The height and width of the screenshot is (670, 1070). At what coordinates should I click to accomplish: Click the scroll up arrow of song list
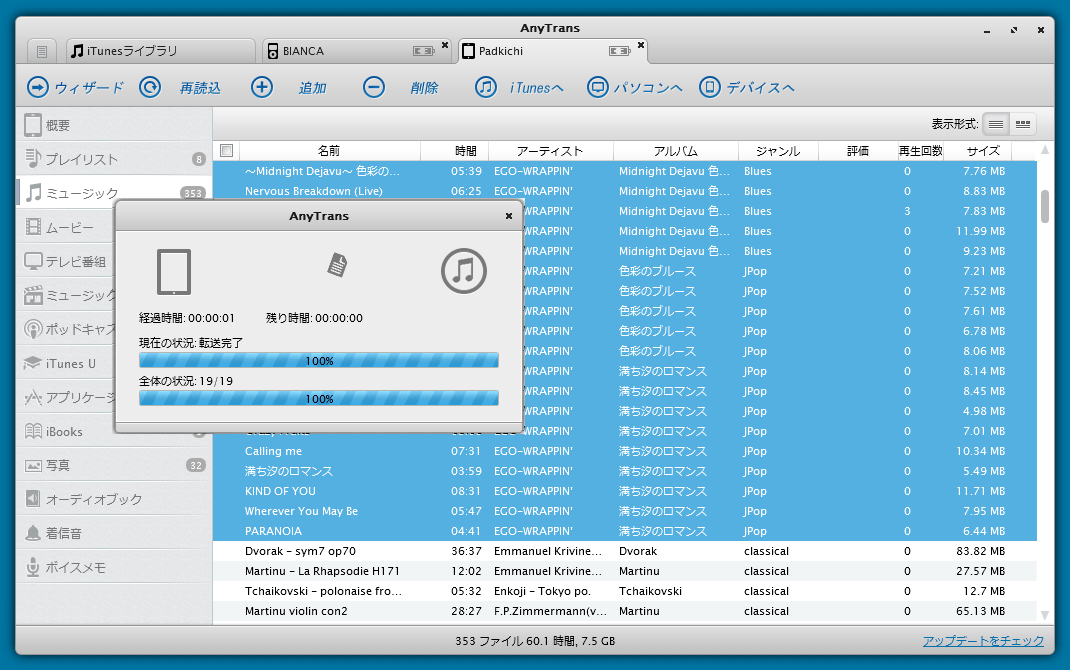pyautogui.click(x=1045, y=149)
